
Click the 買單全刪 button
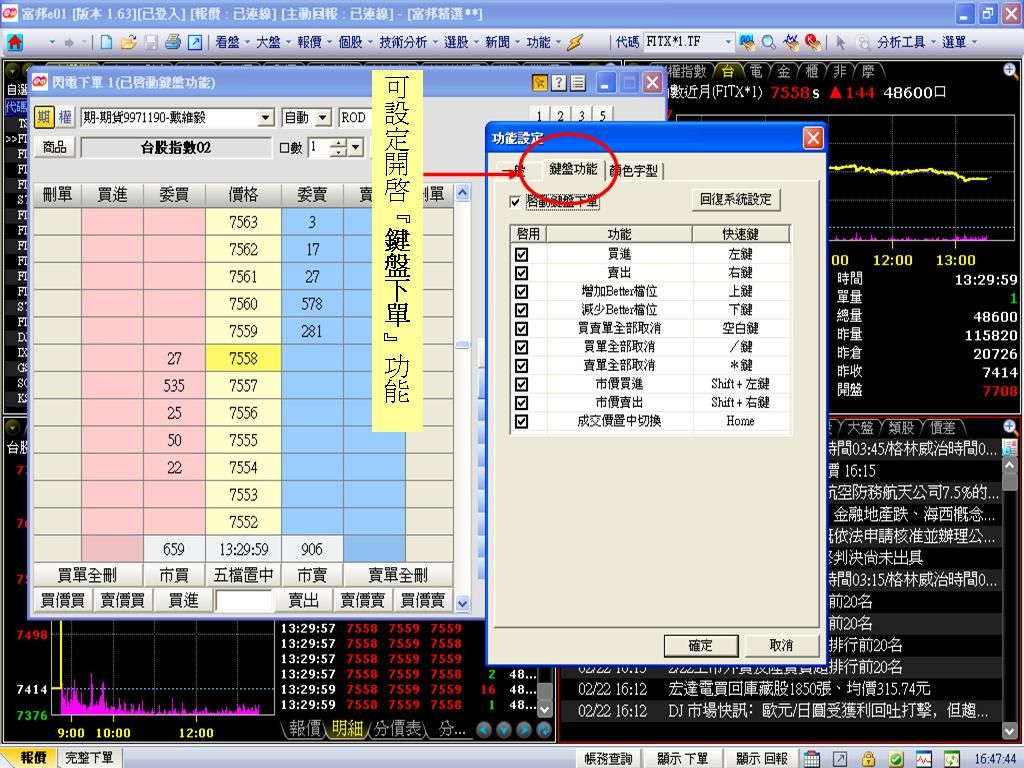pyautogui.click(x=88, y=575)
